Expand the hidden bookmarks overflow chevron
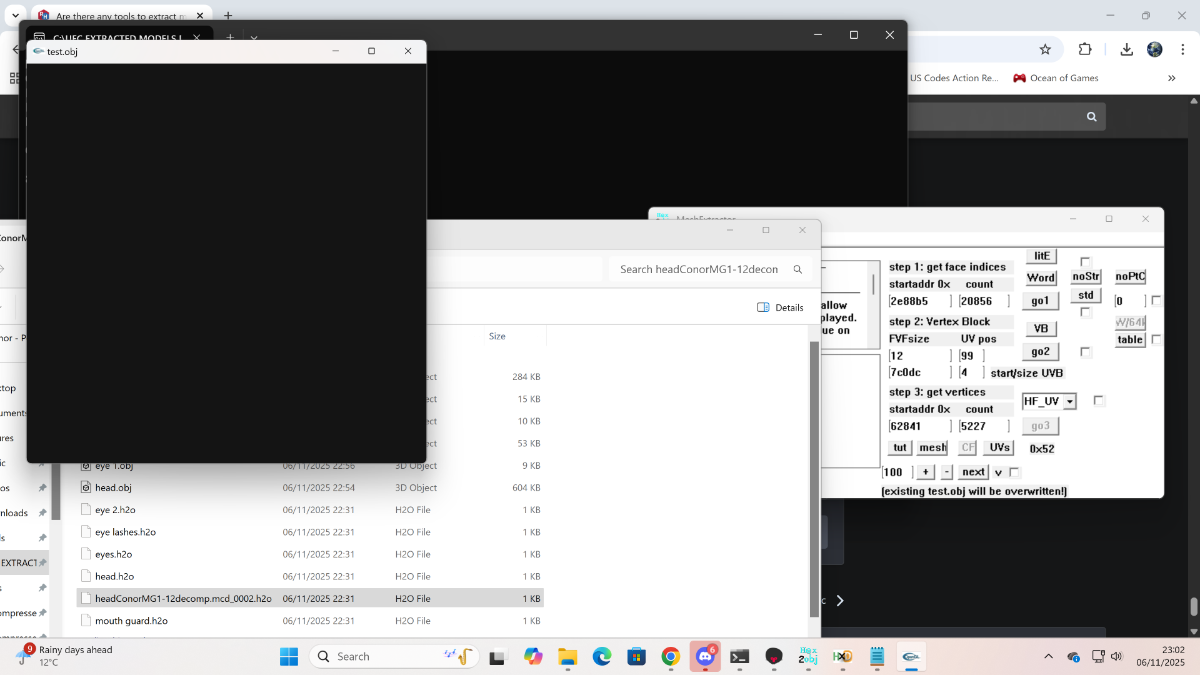 point(1171,78)
